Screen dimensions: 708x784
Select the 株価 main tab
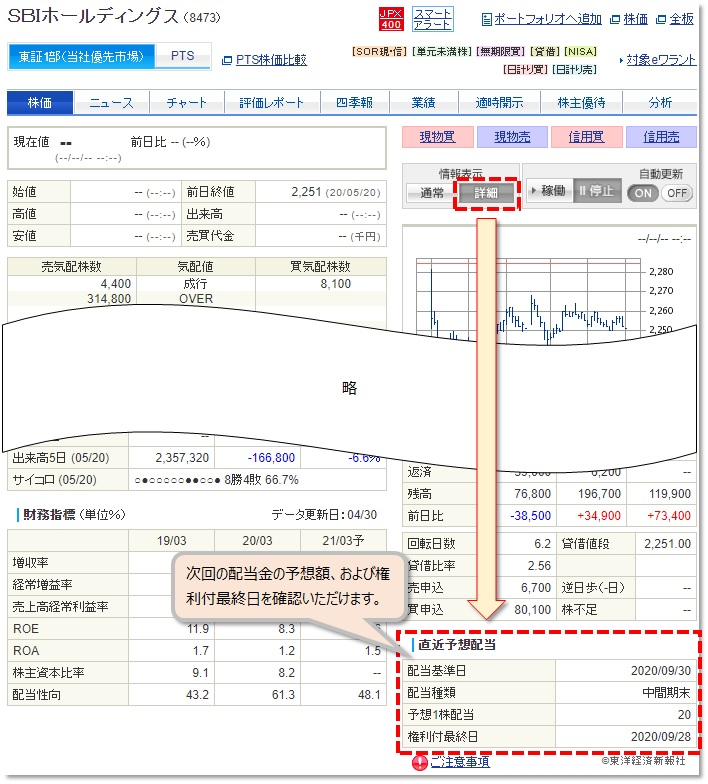point(40,102)
